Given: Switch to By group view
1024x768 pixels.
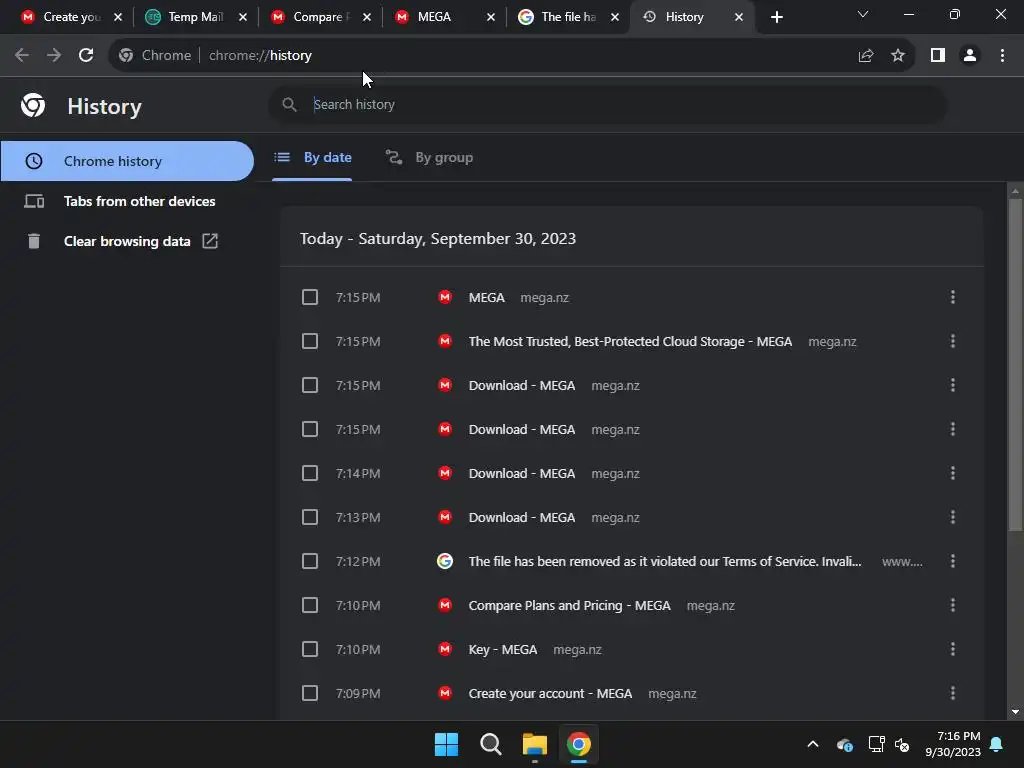Looking at the screenshot, I should pos(430,157).
